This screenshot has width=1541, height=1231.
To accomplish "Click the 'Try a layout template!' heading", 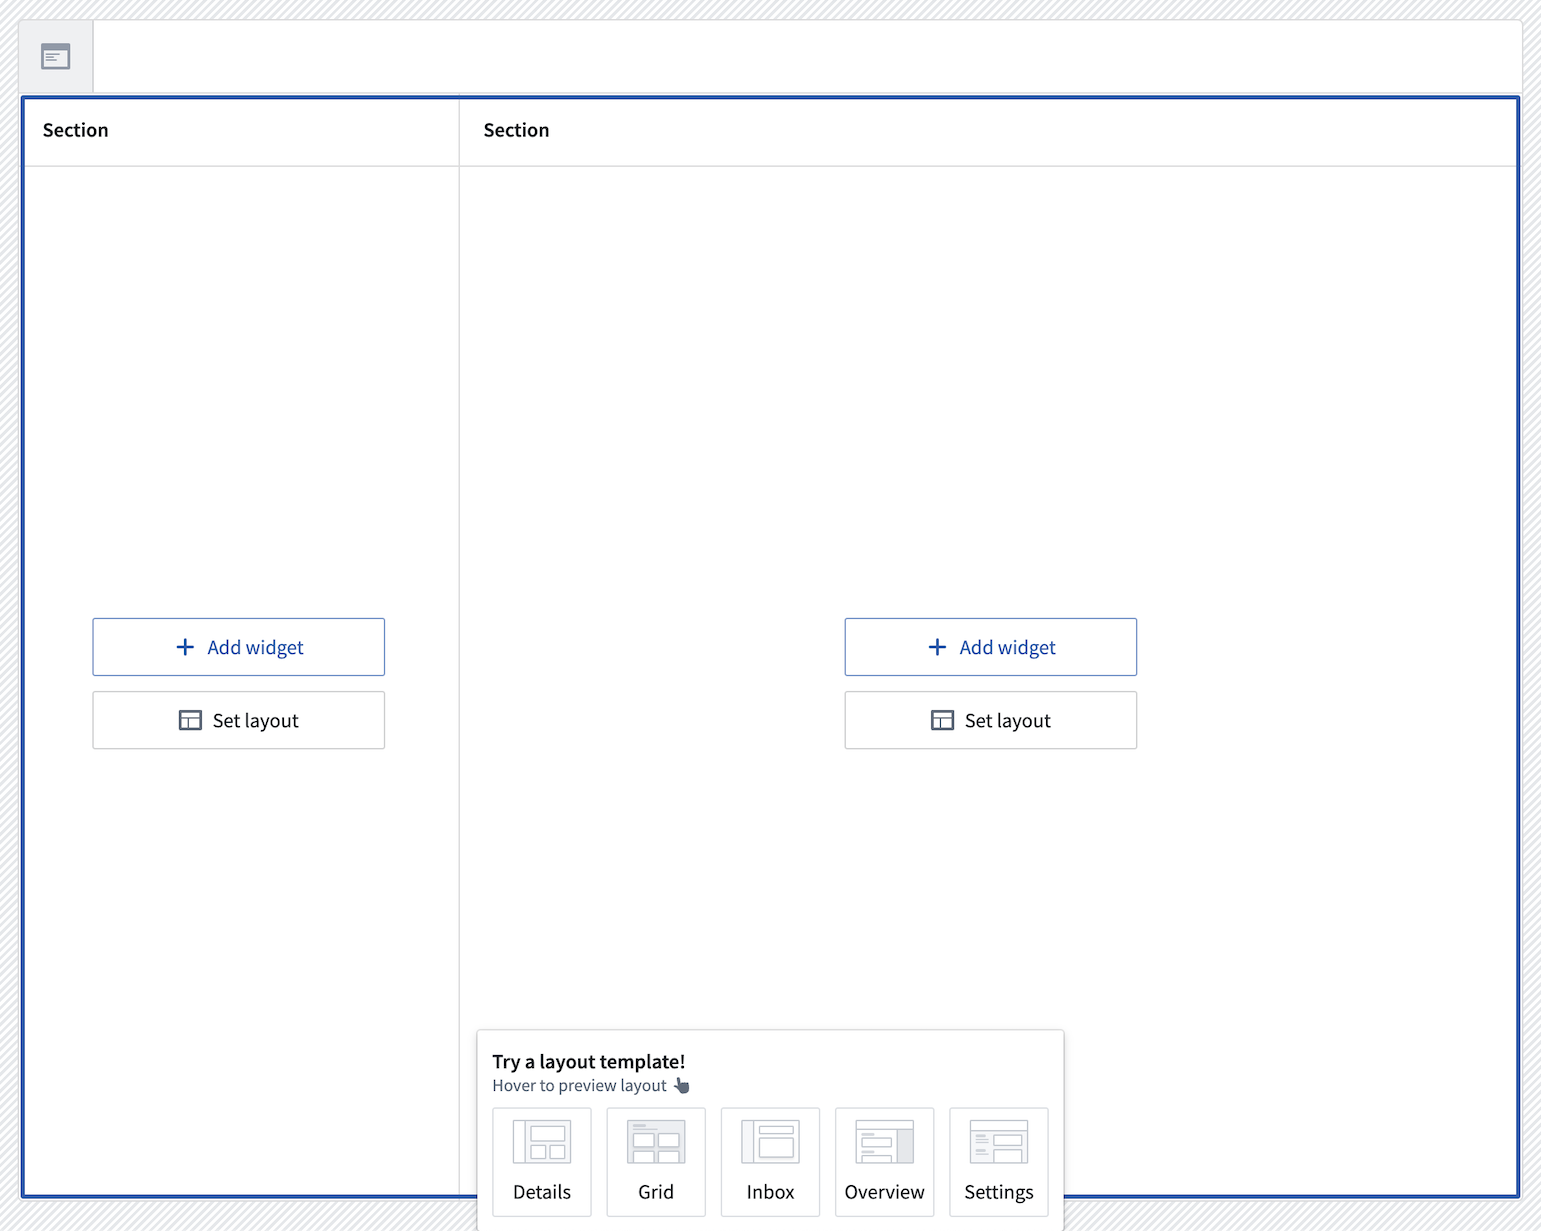I will [589, 1061].
